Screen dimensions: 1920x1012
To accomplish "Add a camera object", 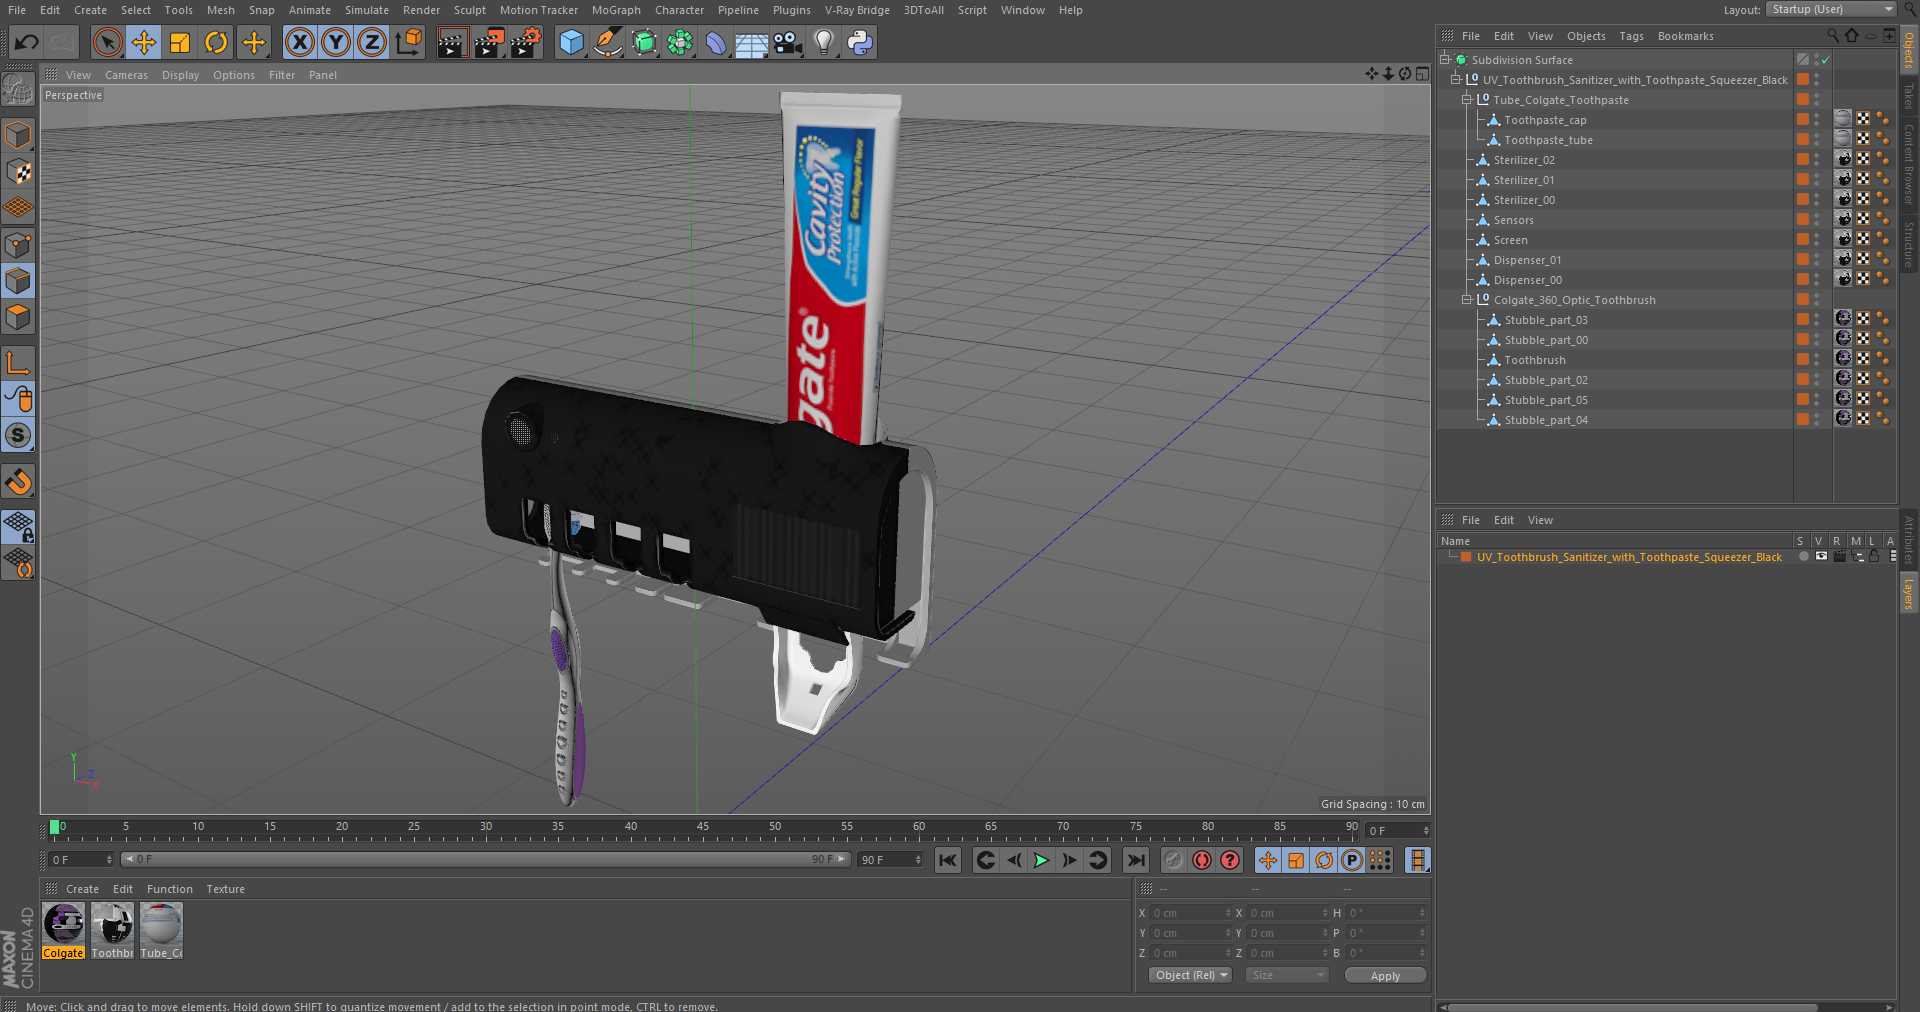I will coord(788,42).
